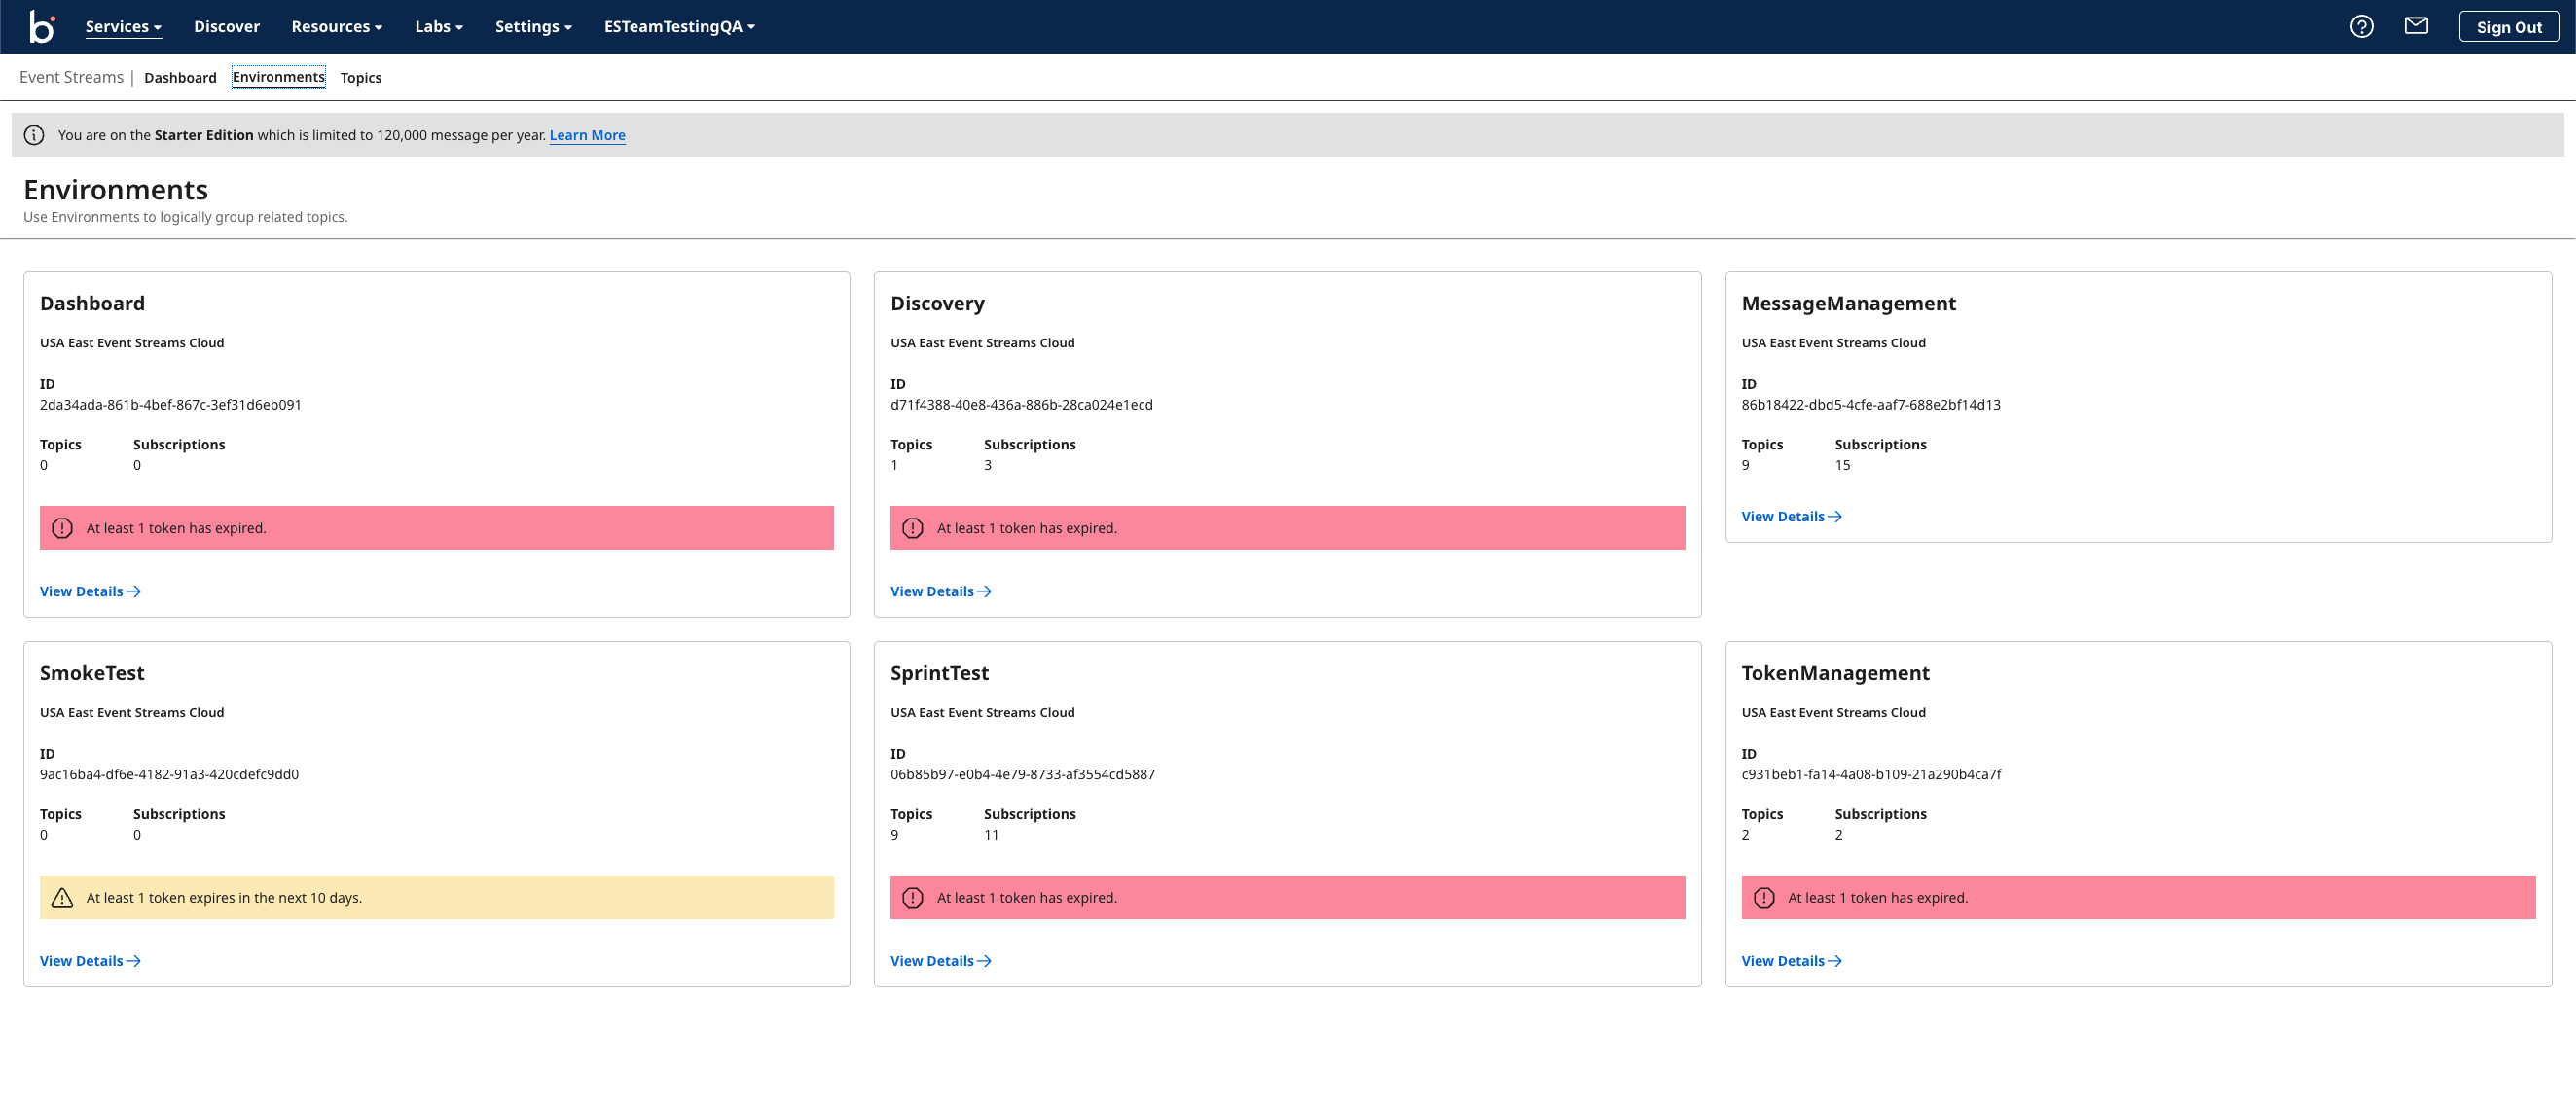Click the expired token alert icon on Dashboard card

(x=62, y=528)
